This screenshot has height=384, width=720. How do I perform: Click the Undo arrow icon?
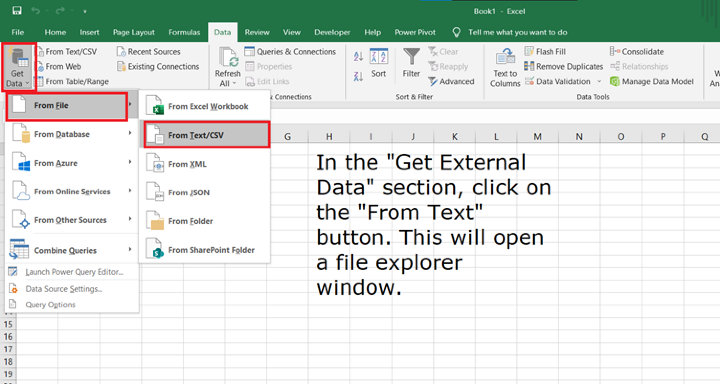click(35, 11)
